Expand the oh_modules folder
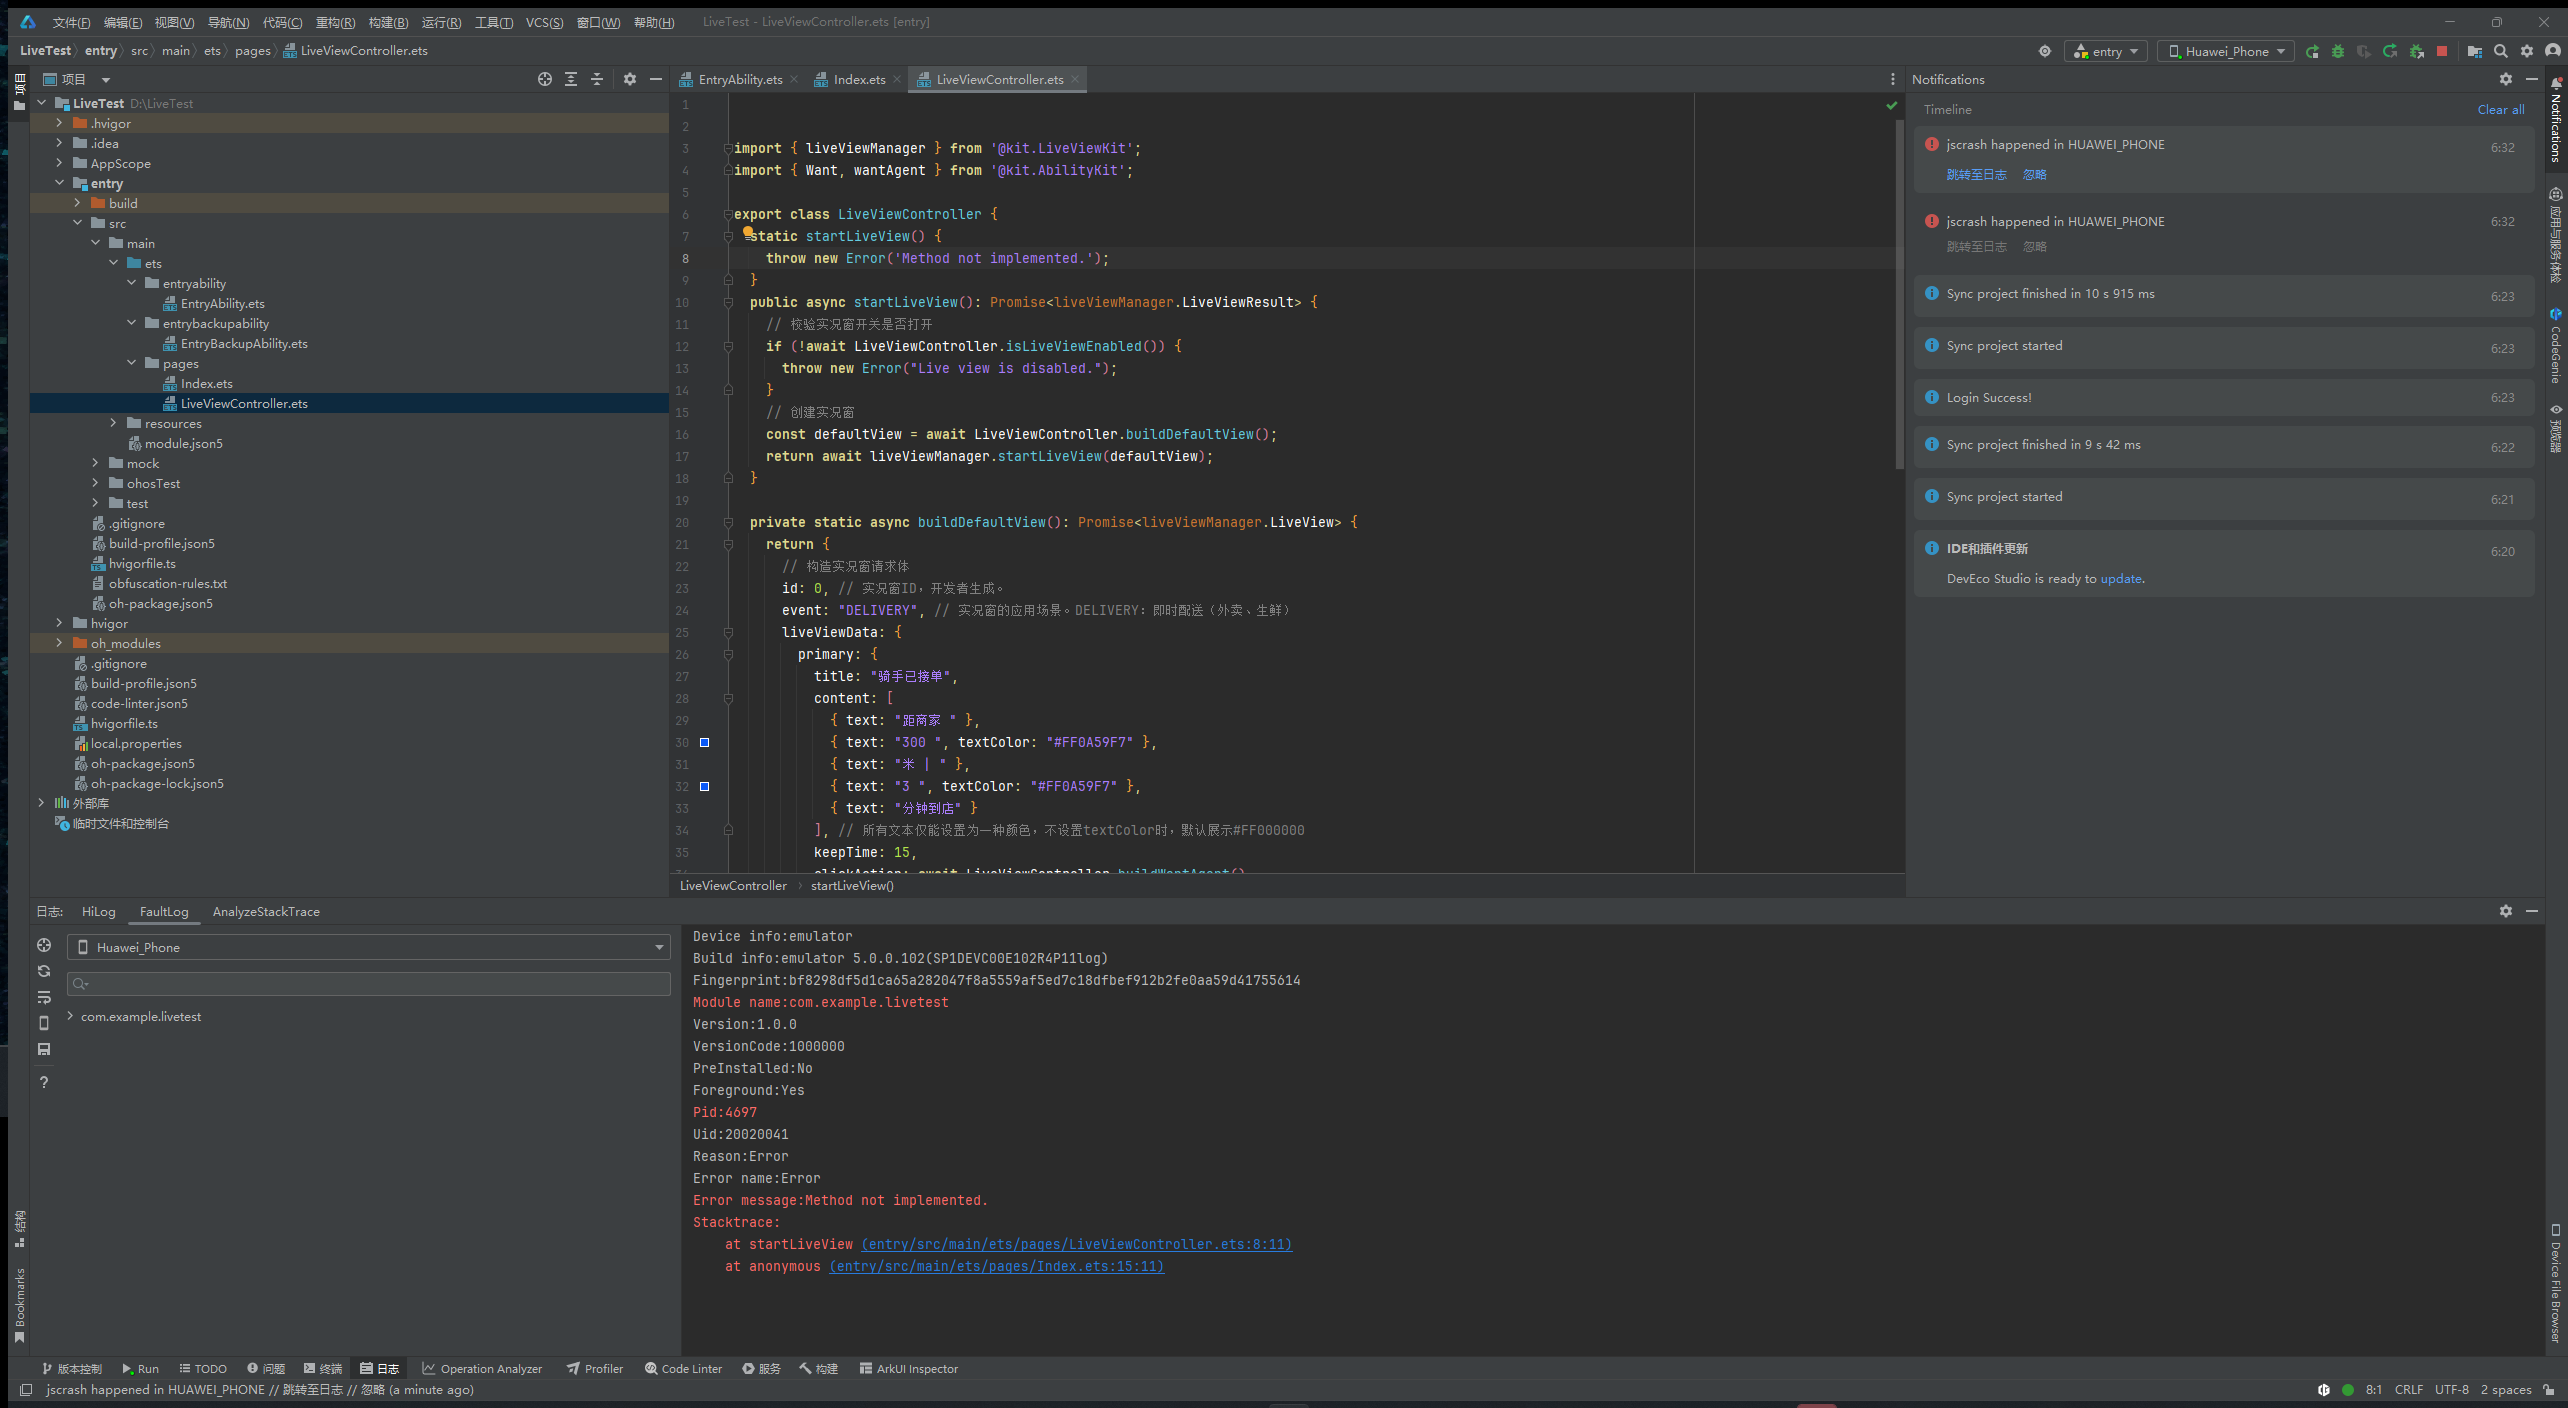This screenshot has height=1408, width=2568. (x=59, y=643)
